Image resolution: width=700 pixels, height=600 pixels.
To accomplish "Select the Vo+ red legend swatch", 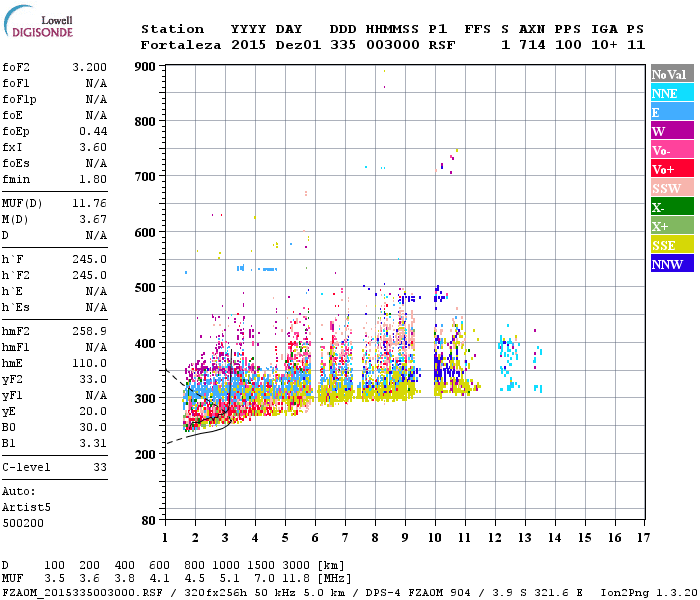I will [672, 169].
